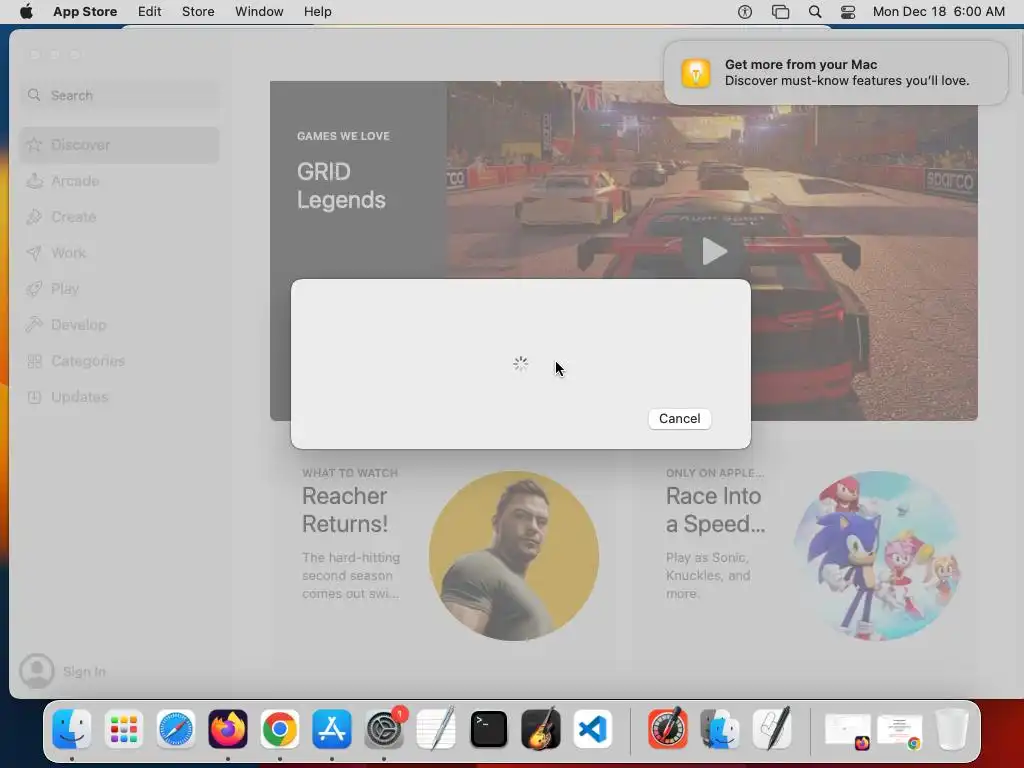Open Accessibility shortcuts in the menu bar

(x=744, y=12)
